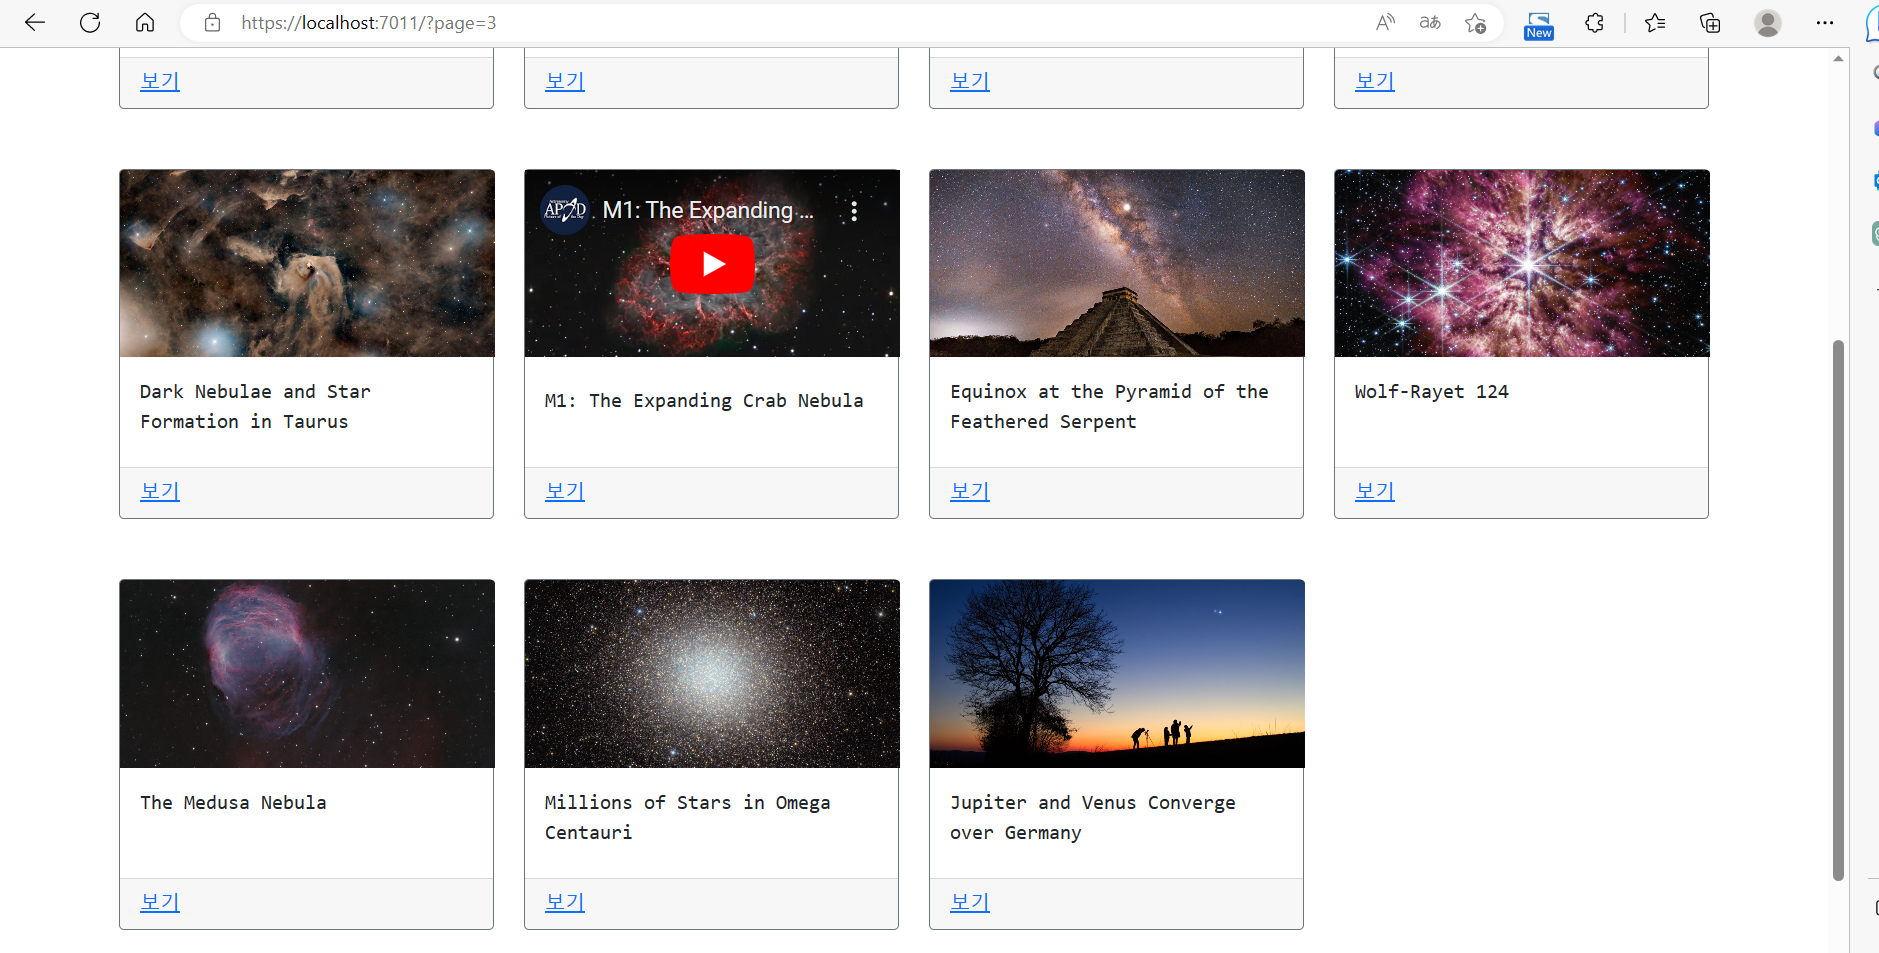Click the 'Wolf-Rayet 124' title text

pyautogui.click(x=1431, y=392)
